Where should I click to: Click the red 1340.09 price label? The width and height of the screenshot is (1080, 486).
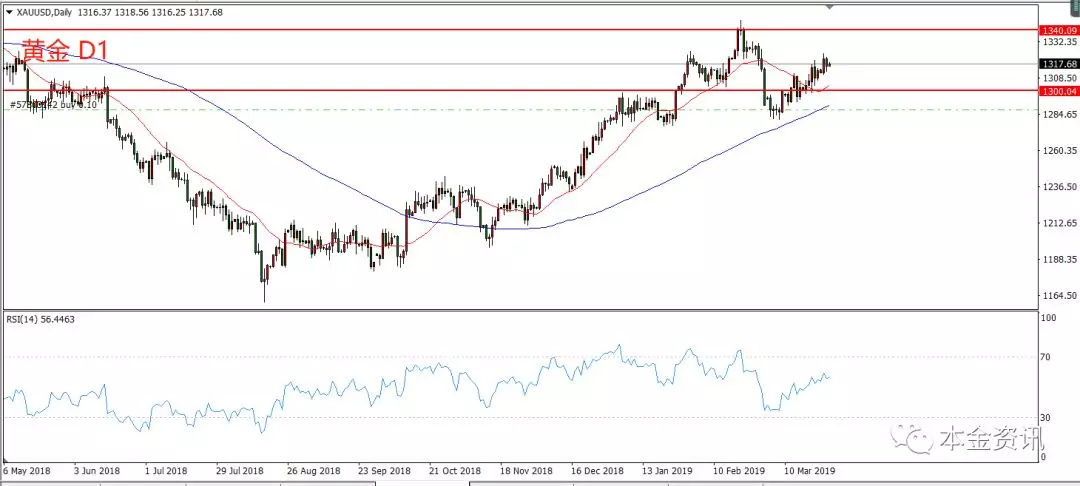(1058, 30)
